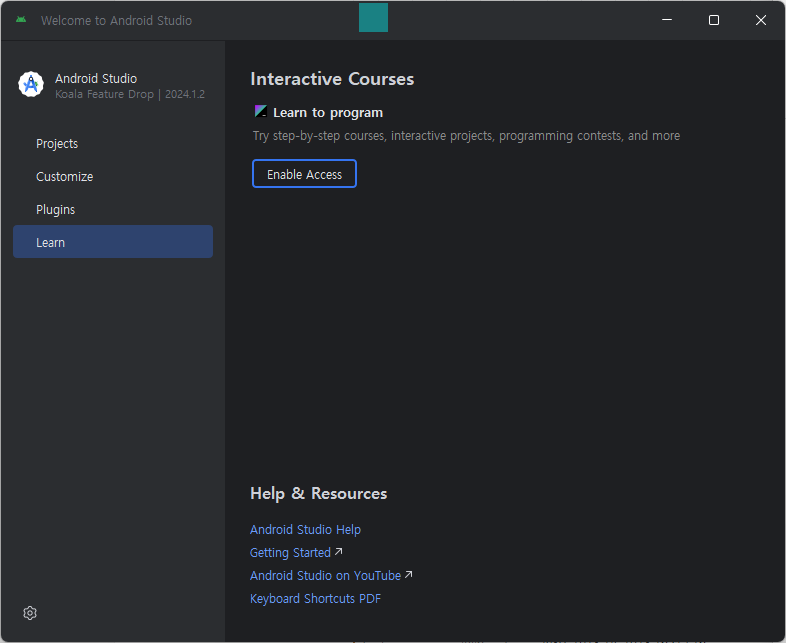Click the Learn to program course icon
This screenshot has width=786, height=643.
(261, 112)
